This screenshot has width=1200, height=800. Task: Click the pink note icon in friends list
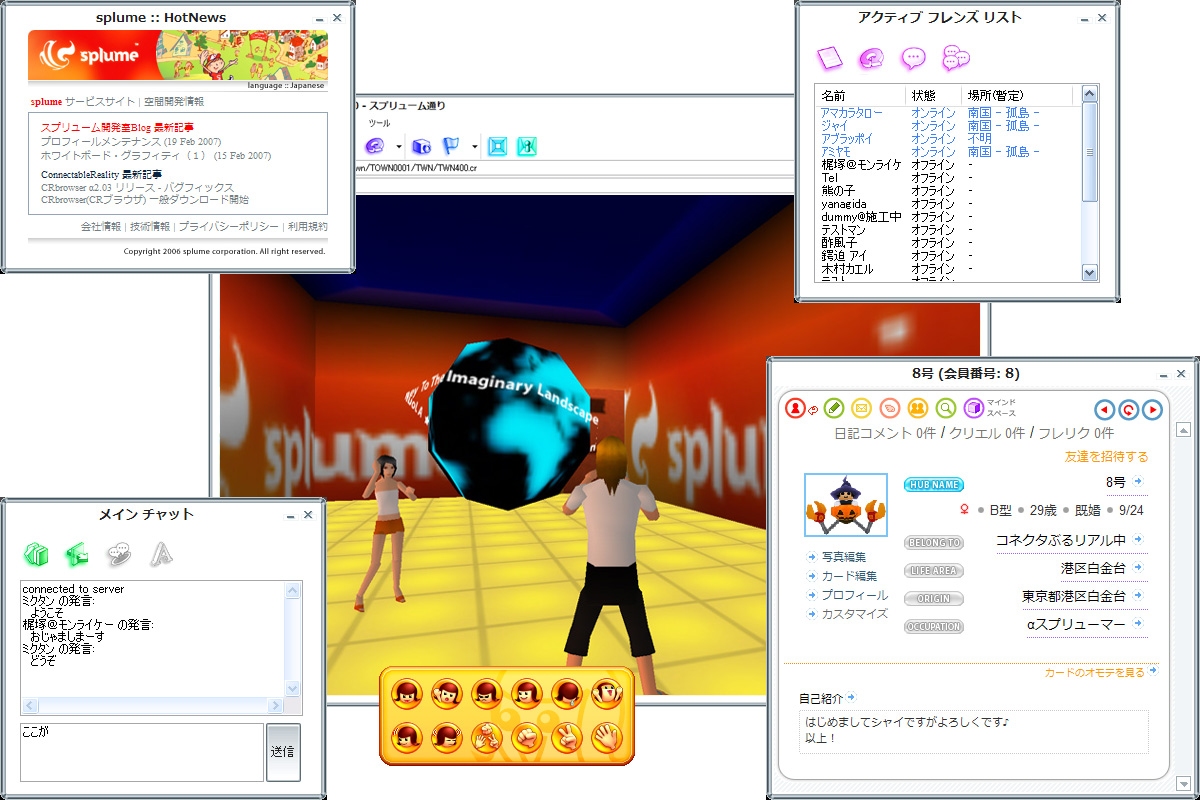coord(829,58)
